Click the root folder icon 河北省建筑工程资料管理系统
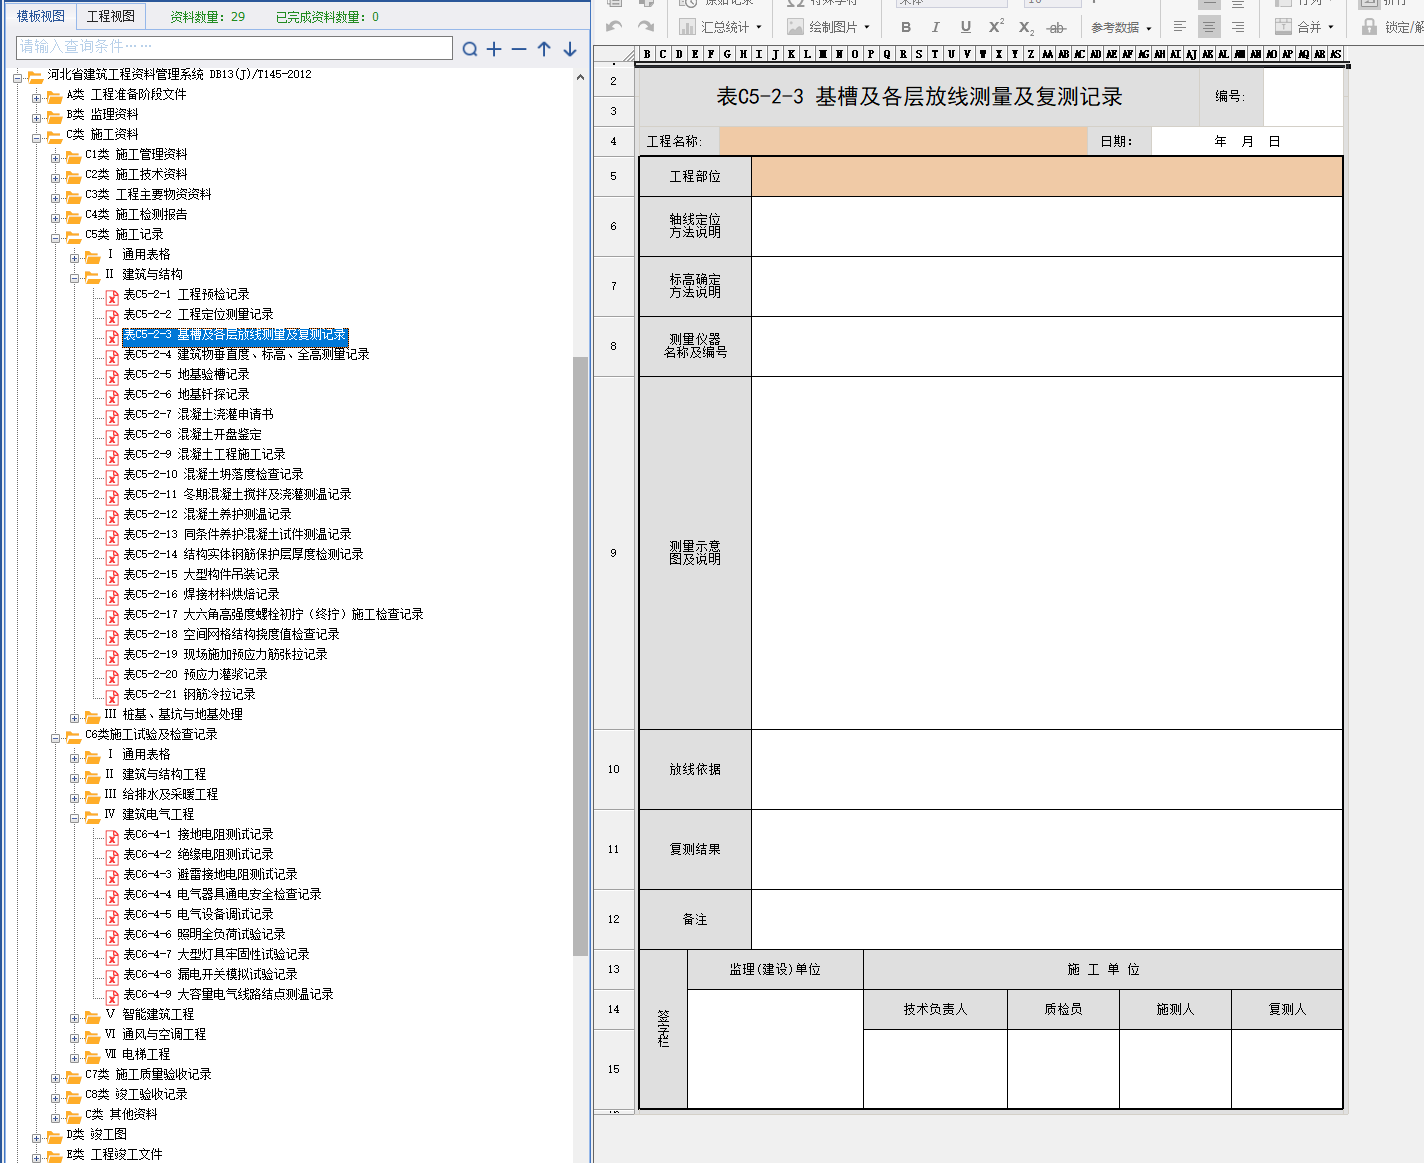This screenshot has width=1424, height=1163. [x=35, y=77]
